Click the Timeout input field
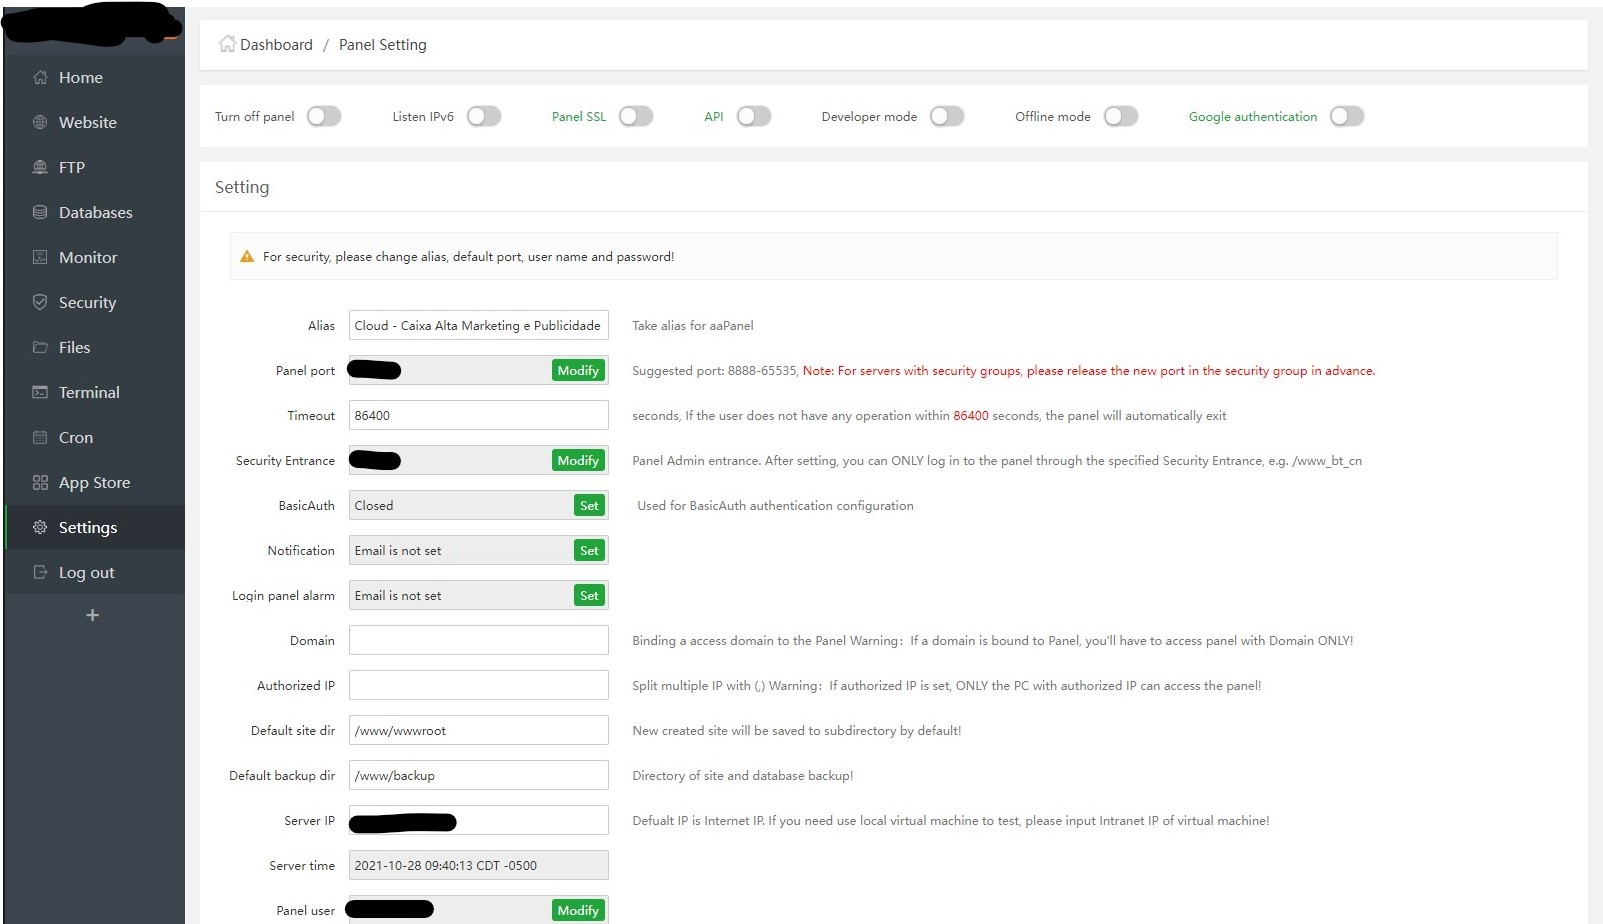This screenshot has width=1603, height=924. (x=478, y=415)
